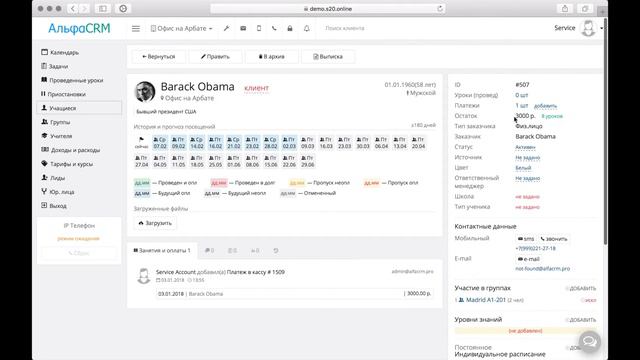Image resolution: width=640 pixels, height=360 pixels.
Task: Change the Цвет Белый value
Action: [x=523, y=168]
